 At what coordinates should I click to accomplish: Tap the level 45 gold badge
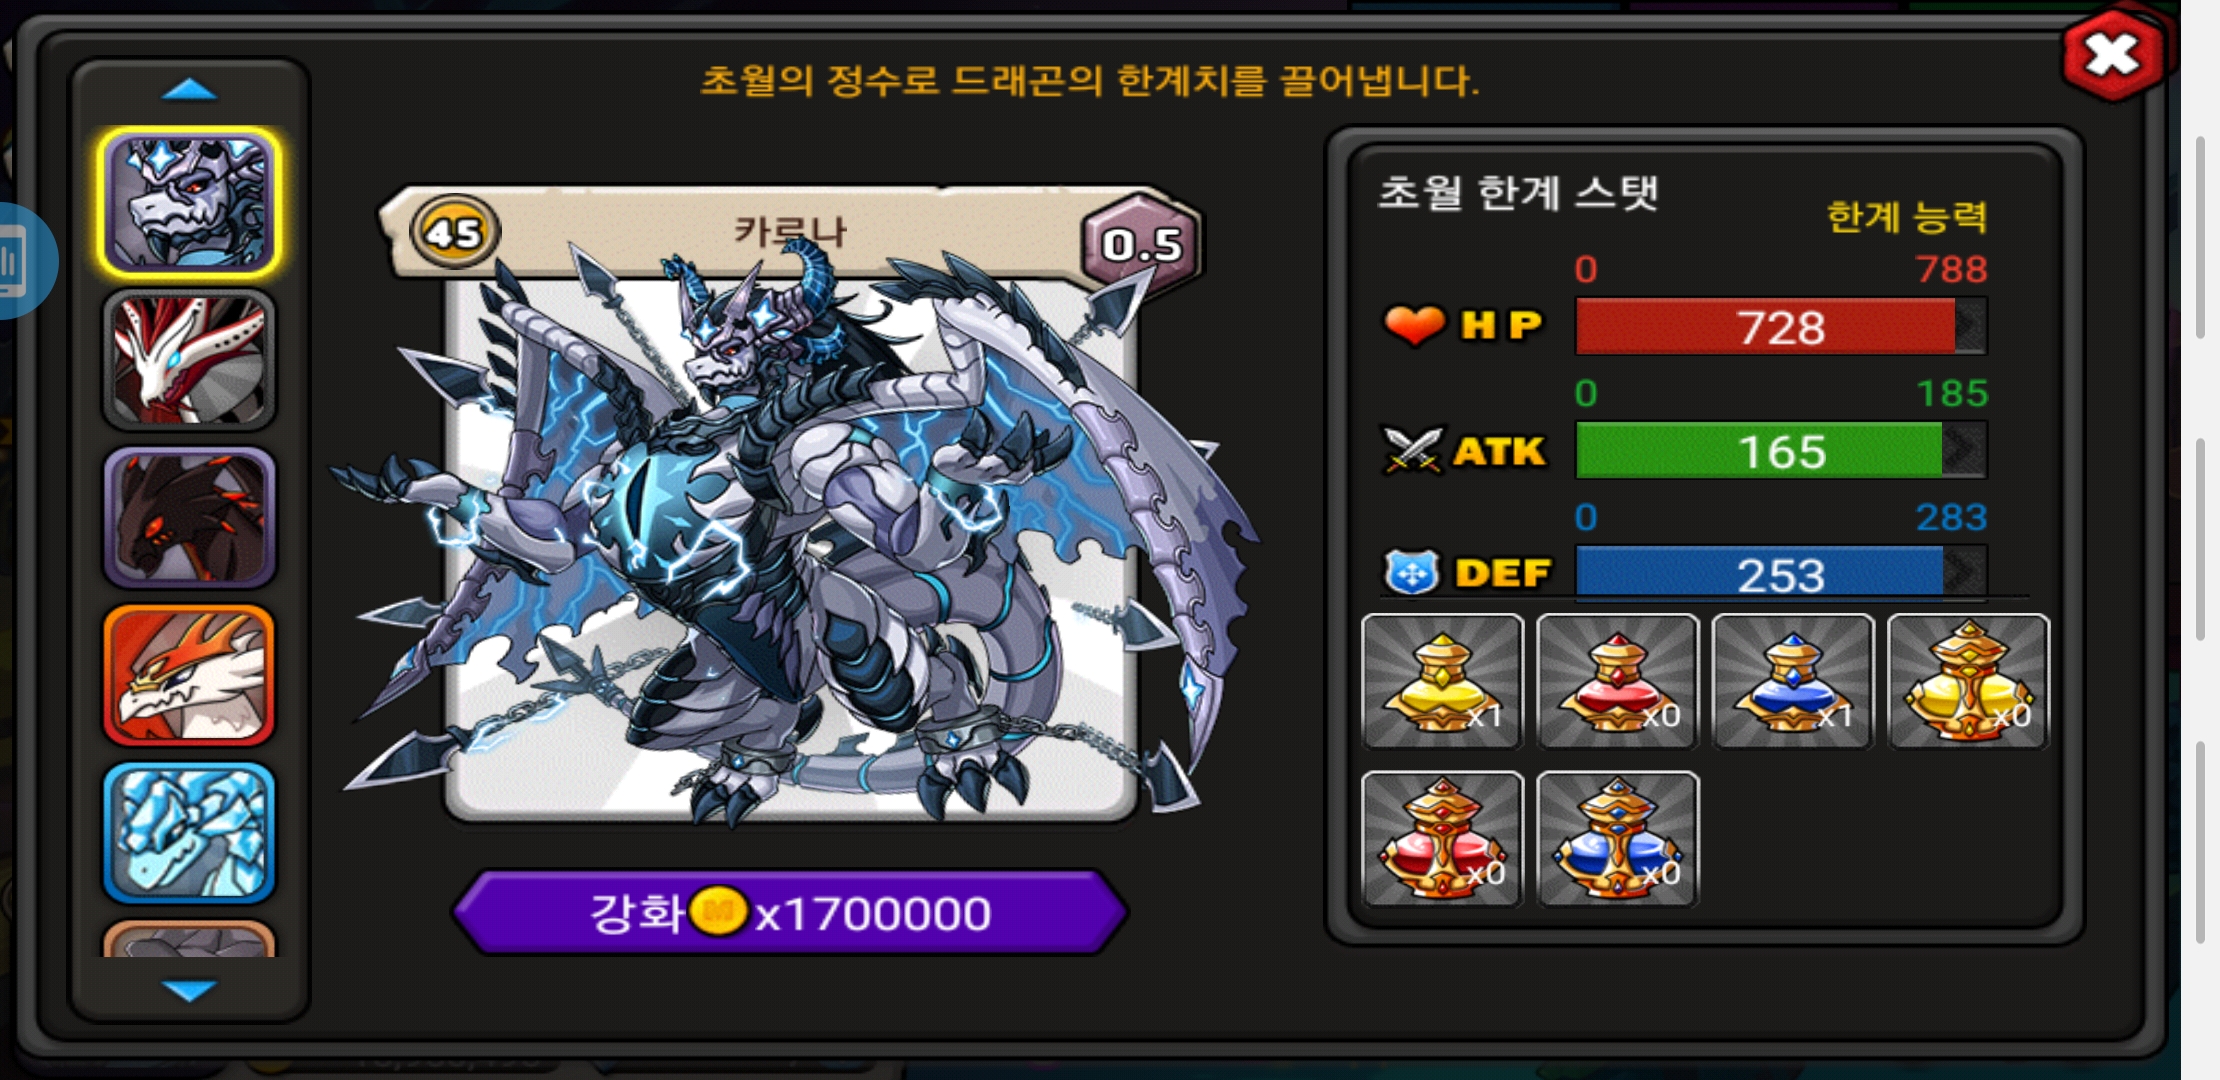[x=454, y=232]
